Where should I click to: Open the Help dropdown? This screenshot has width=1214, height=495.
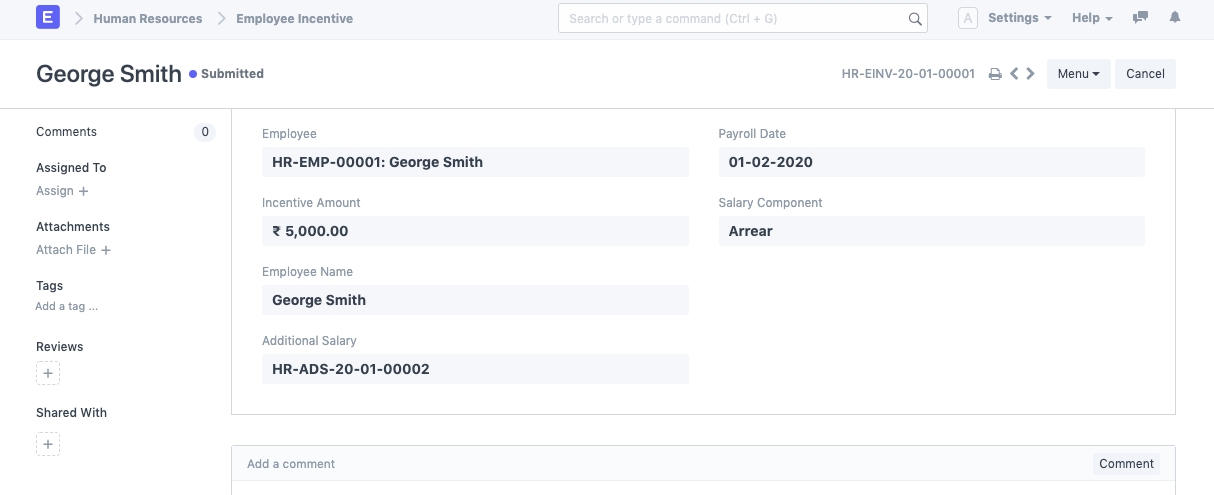point(1091,18)
